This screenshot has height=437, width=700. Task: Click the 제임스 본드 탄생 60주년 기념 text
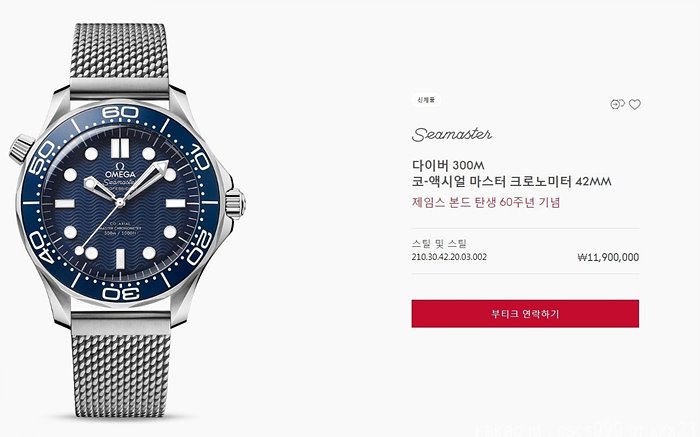(486, 203)
